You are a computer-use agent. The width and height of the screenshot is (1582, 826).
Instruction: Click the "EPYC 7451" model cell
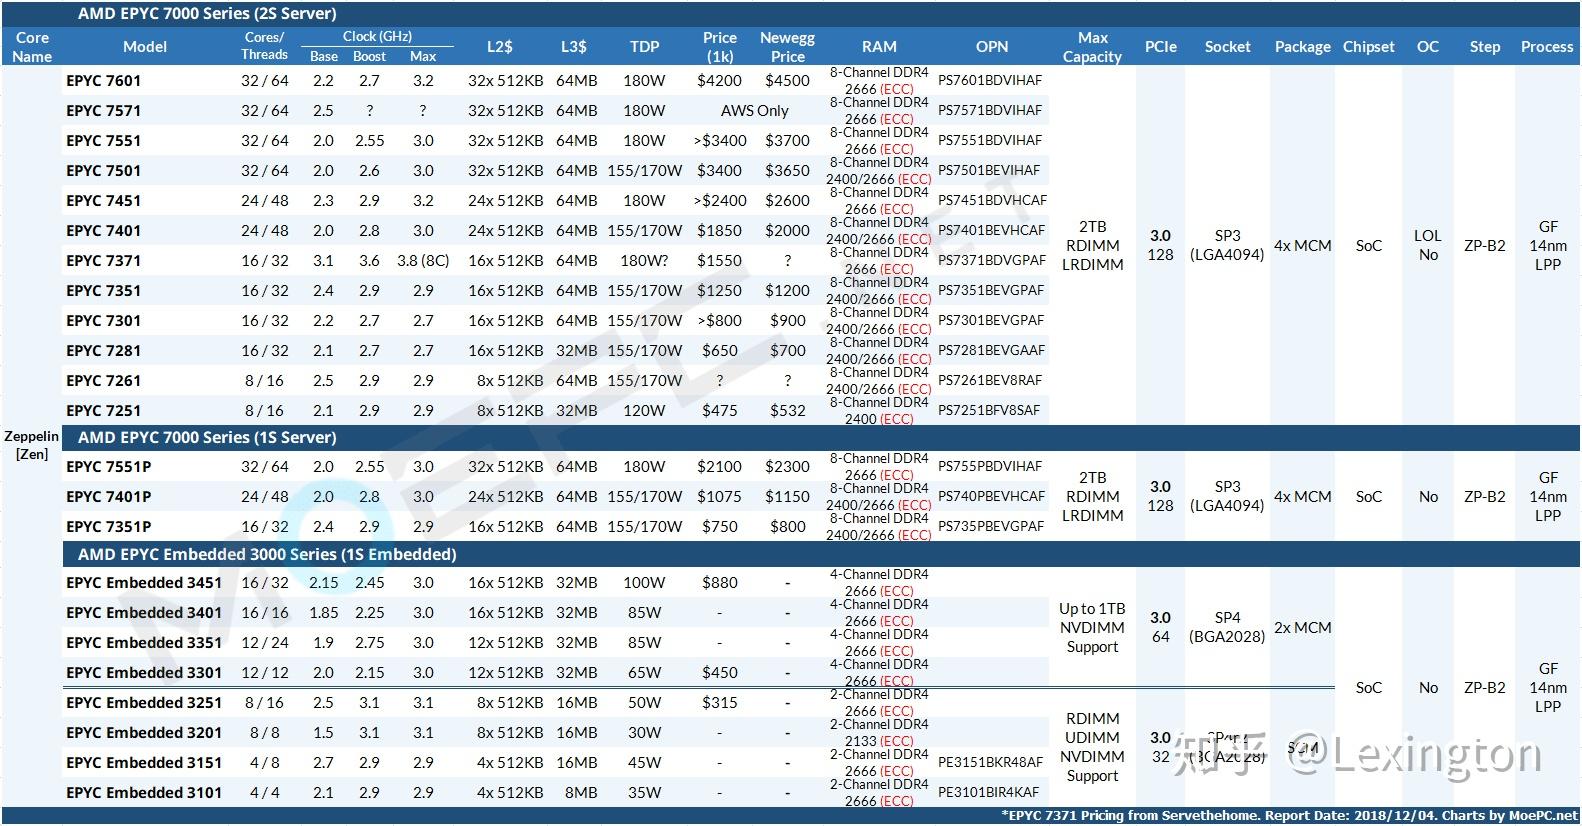104,201
